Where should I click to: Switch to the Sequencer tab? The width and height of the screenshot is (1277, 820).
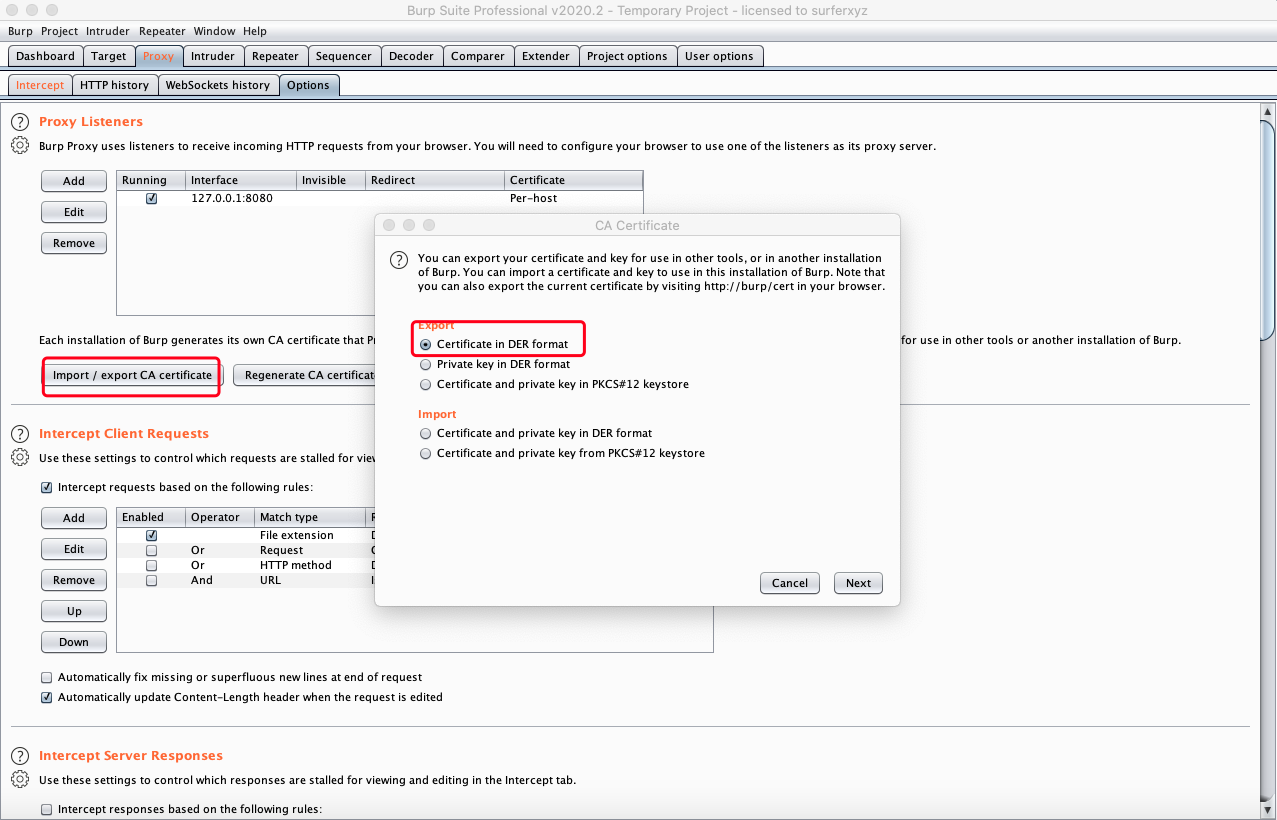343,56
